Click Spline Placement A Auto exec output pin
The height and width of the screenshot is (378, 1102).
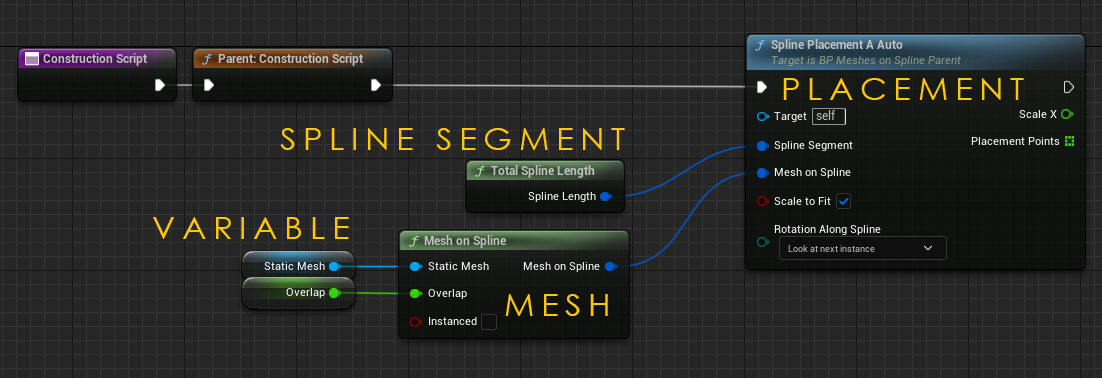(x=1069, y=87)
